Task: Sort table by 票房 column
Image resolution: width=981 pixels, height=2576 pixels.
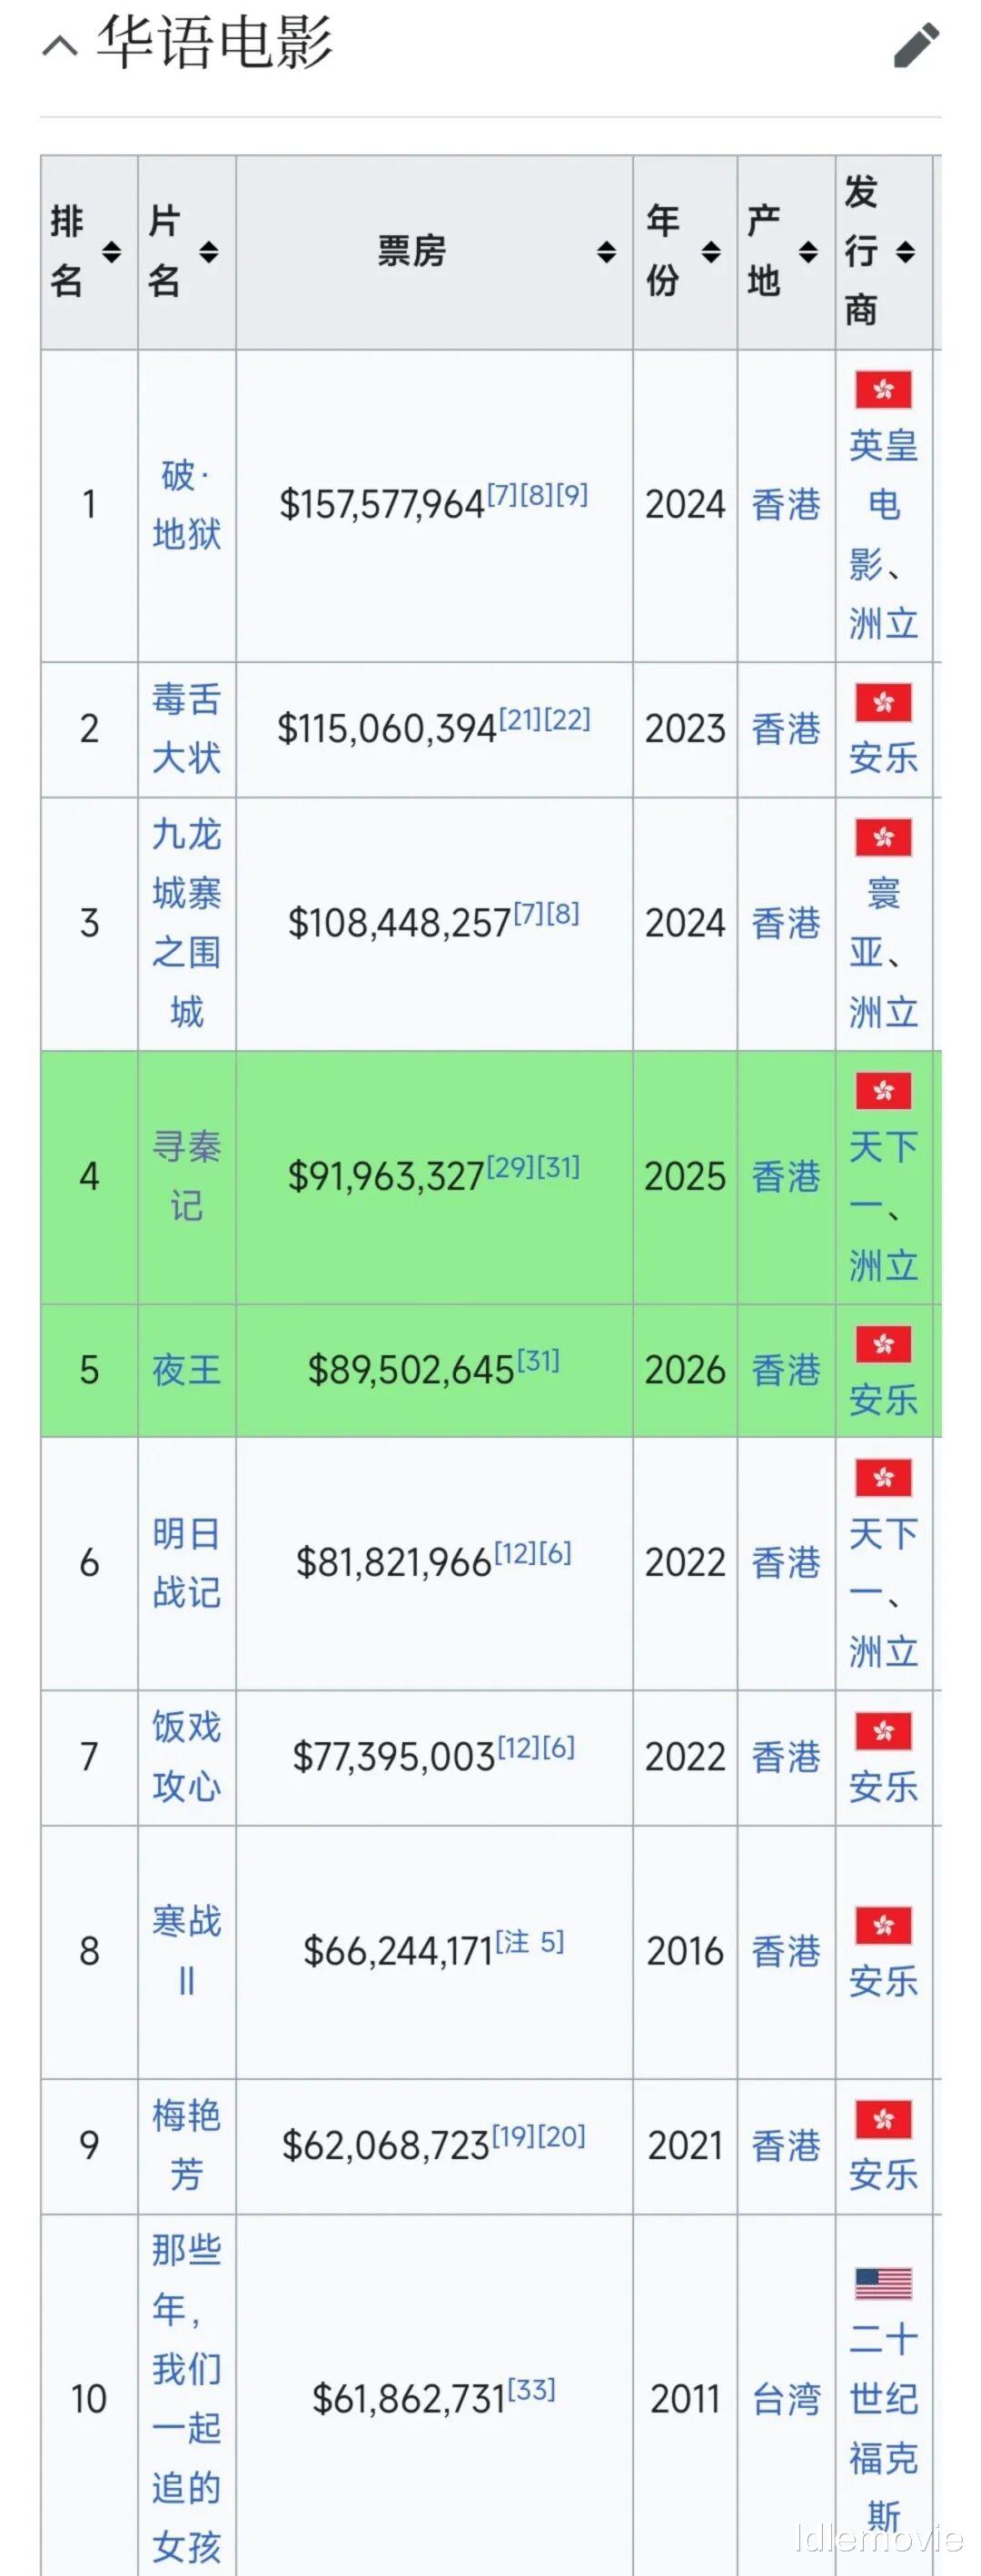Action: coord(606,252)
